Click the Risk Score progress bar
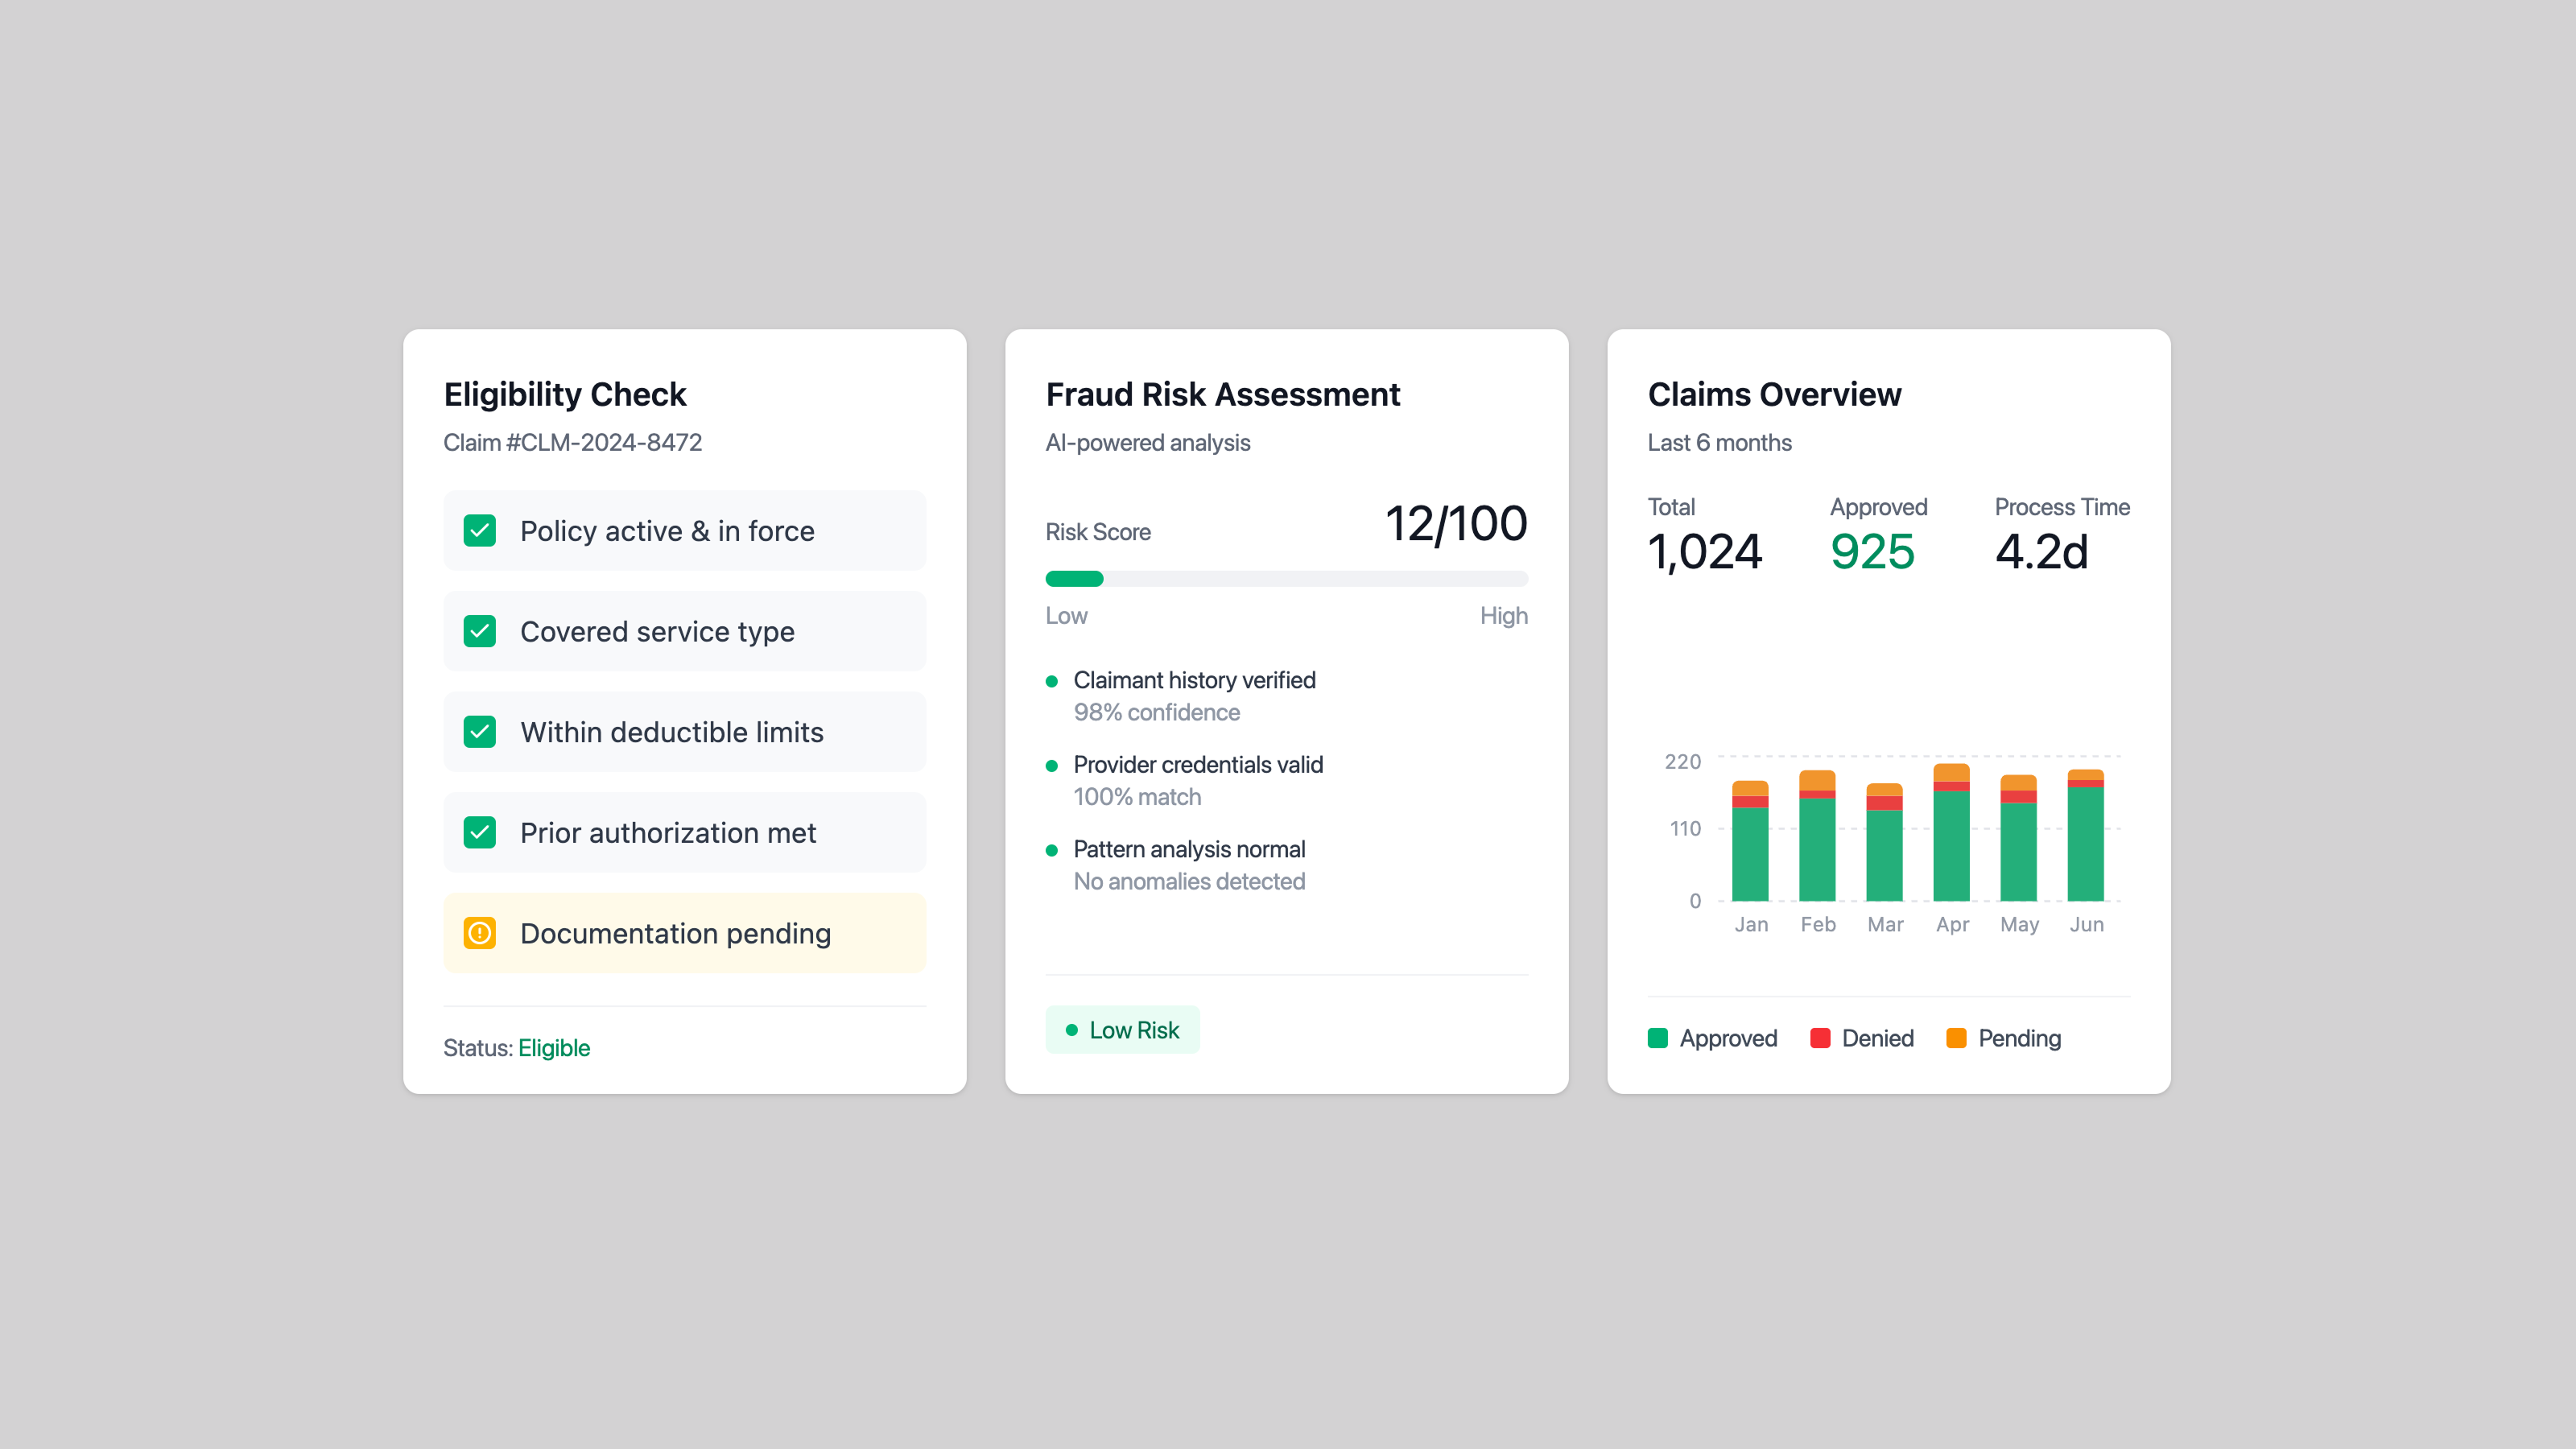The height and width of the screenshot is (1449, 2576). 1287,578
